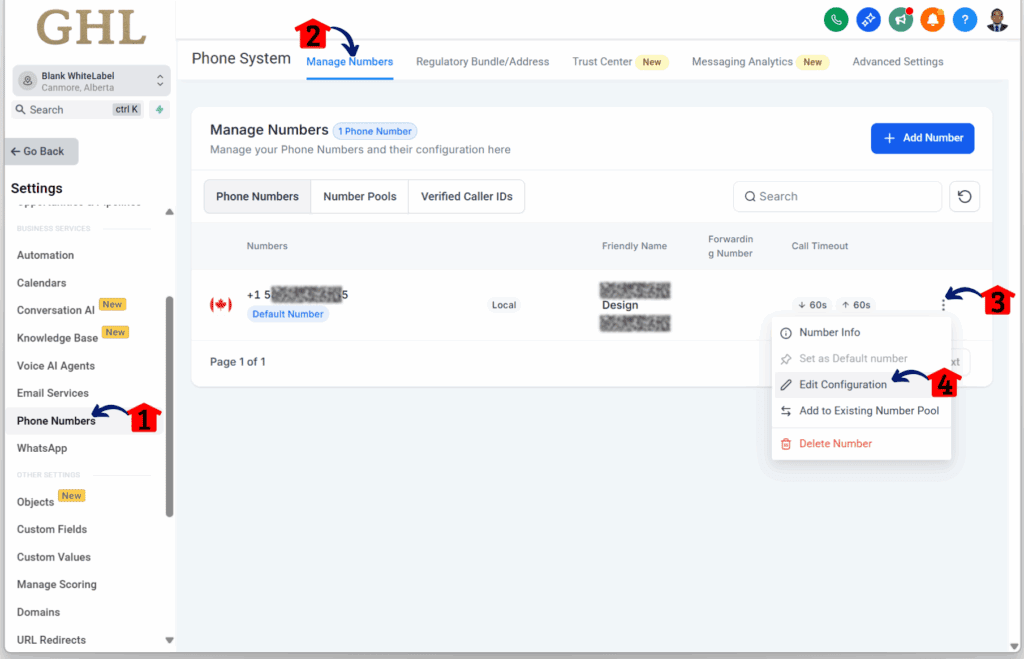Choose Set as Default number option

(861, 359)
